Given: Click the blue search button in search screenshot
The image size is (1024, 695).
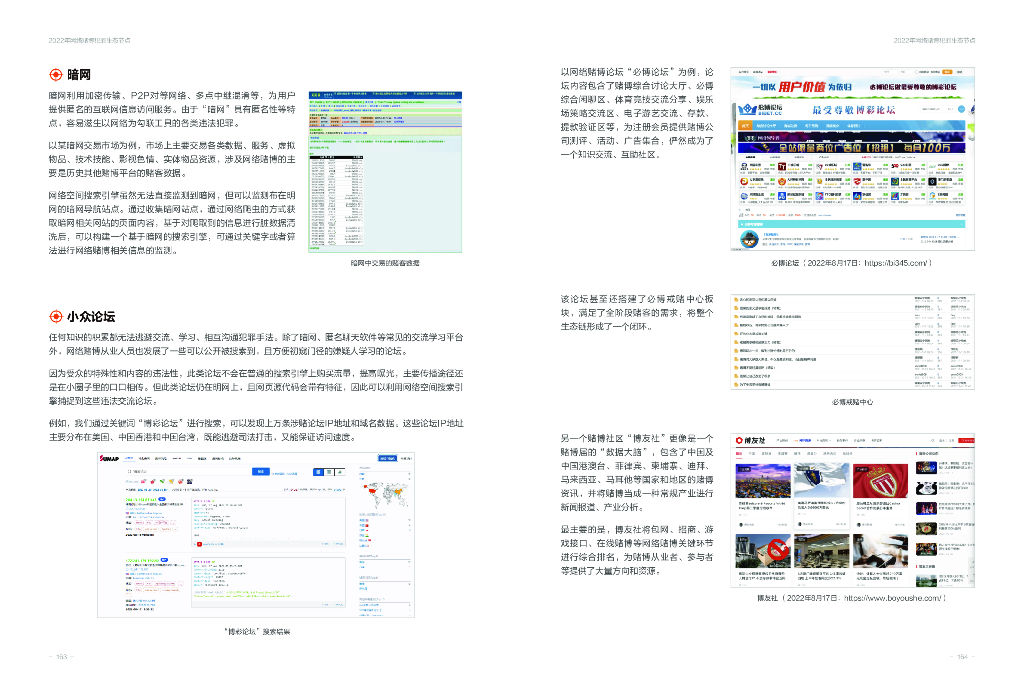Looking at the screenshot, I should click(261, 471).
